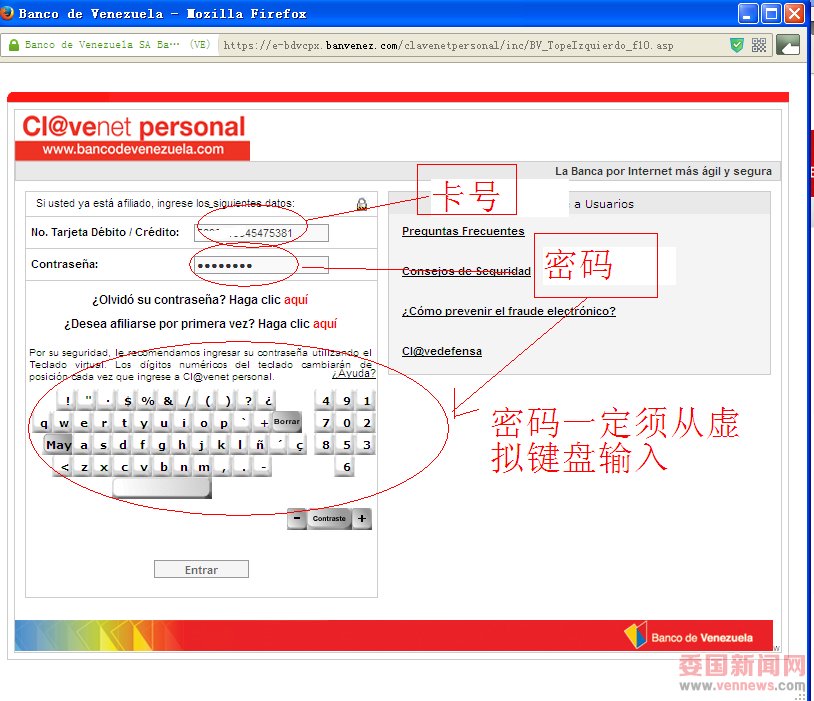This screenshot has height=701, width=814.
Task: Increase contrast with the Contraste plus button
Action: click(x=362, y=518)
